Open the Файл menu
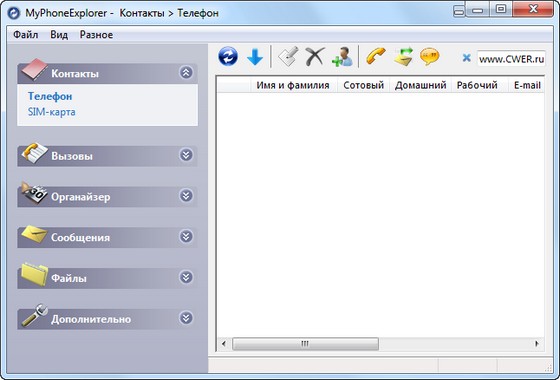Screen dimensions: 560x380 [26, 35]
